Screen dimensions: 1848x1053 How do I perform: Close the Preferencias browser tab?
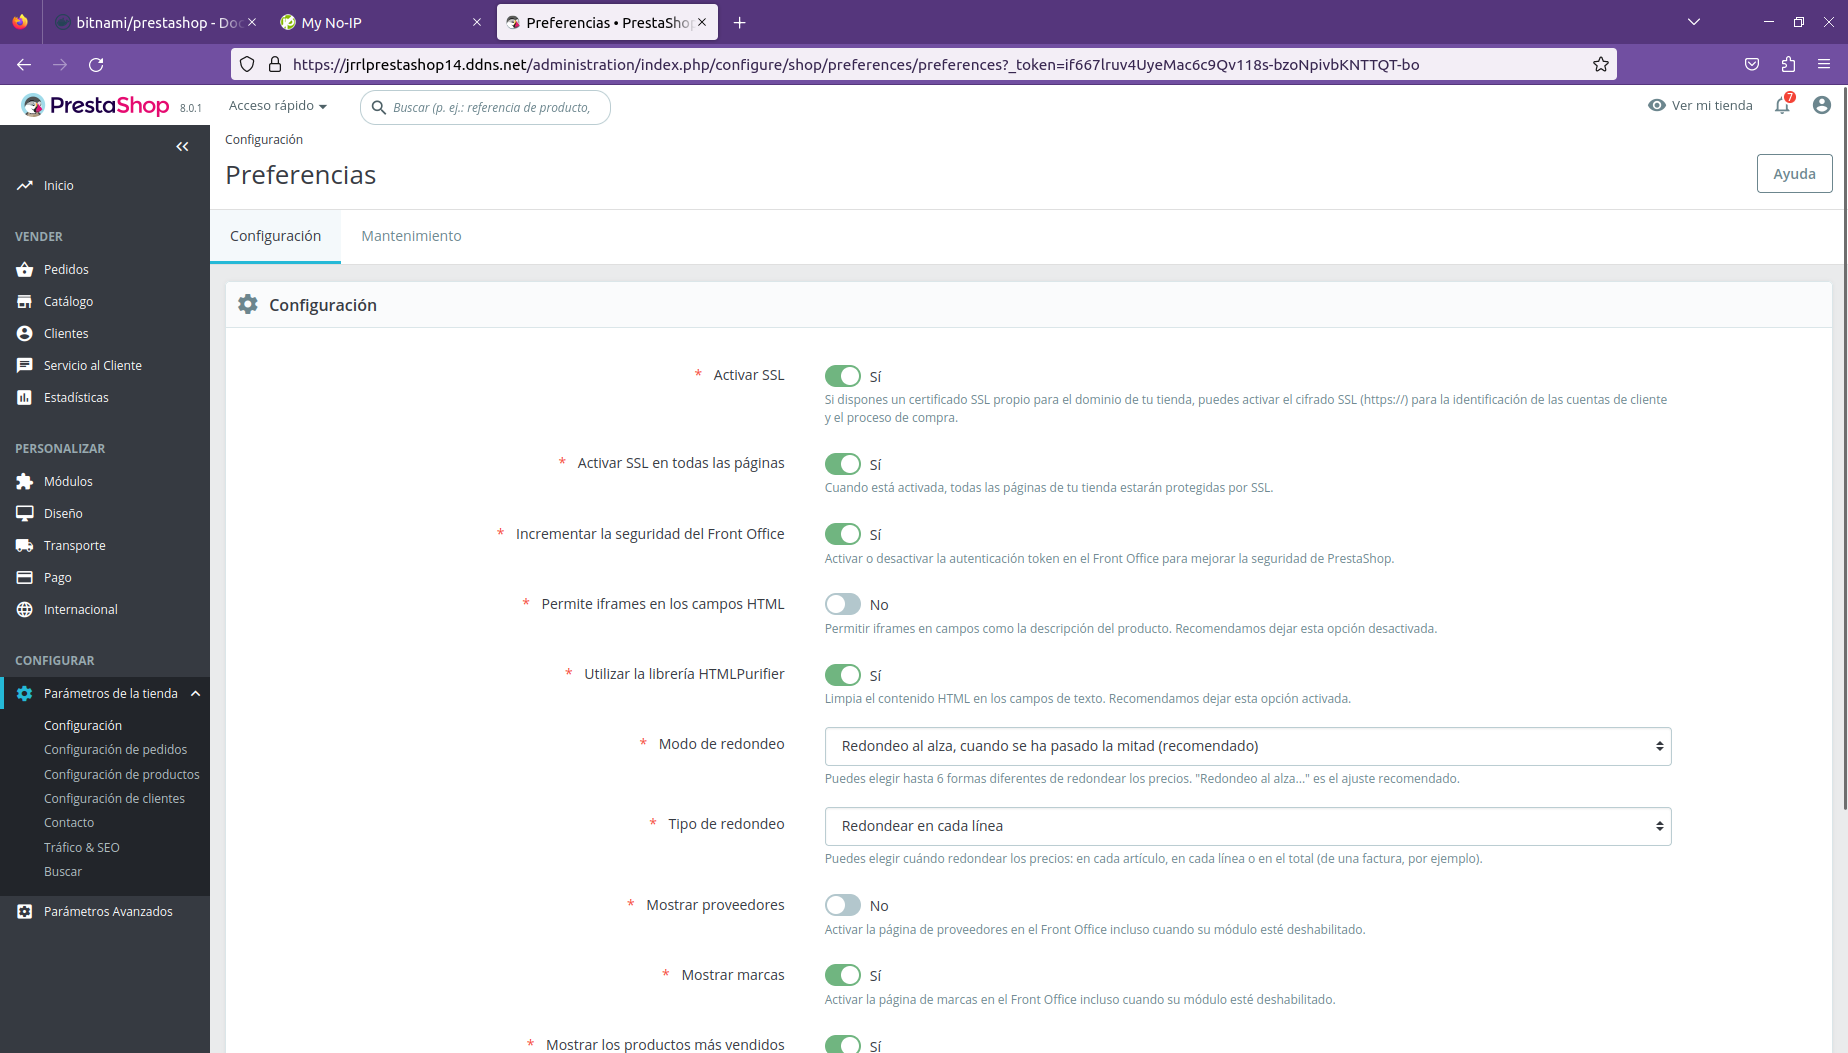[x=702, y=22]
